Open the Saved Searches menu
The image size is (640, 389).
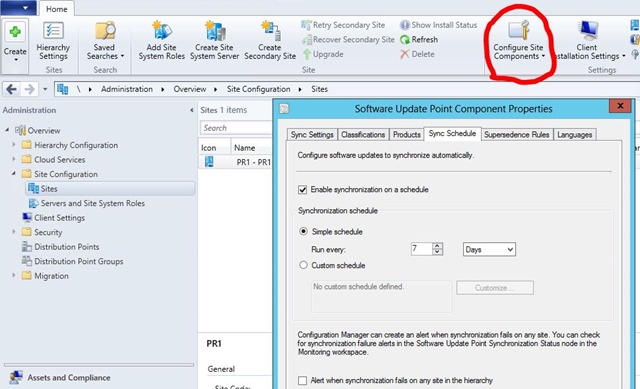pos(105,41)
